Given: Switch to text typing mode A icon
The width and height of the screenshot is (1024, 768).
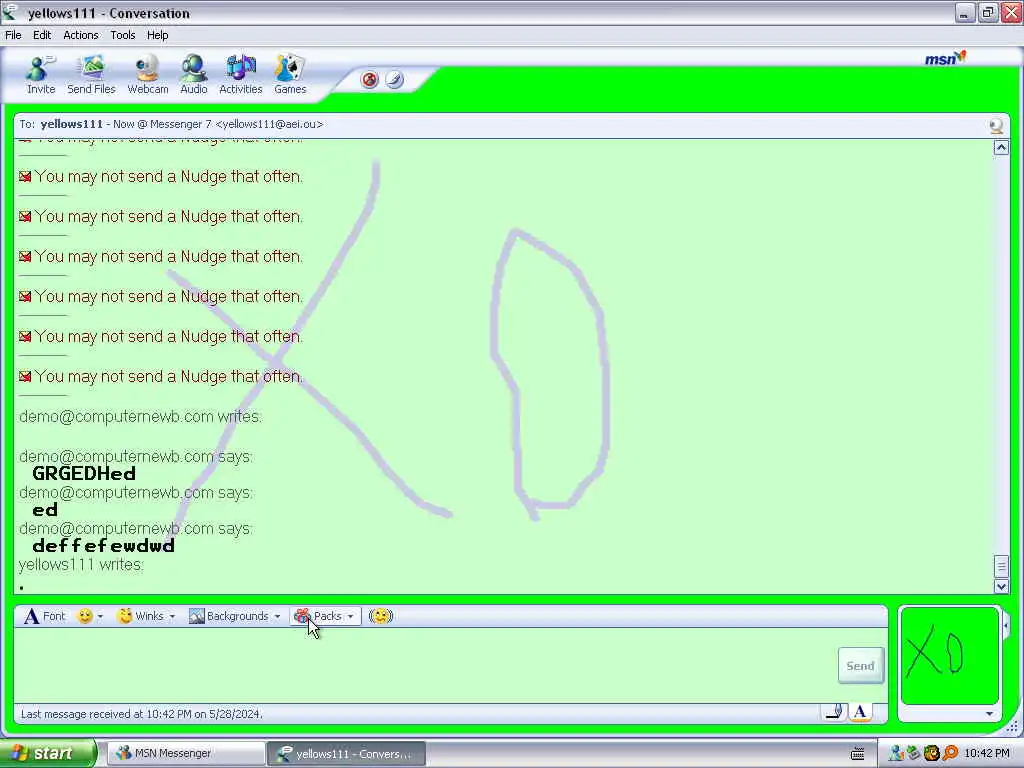Looking at the screenshot, I should coord(860,712).
